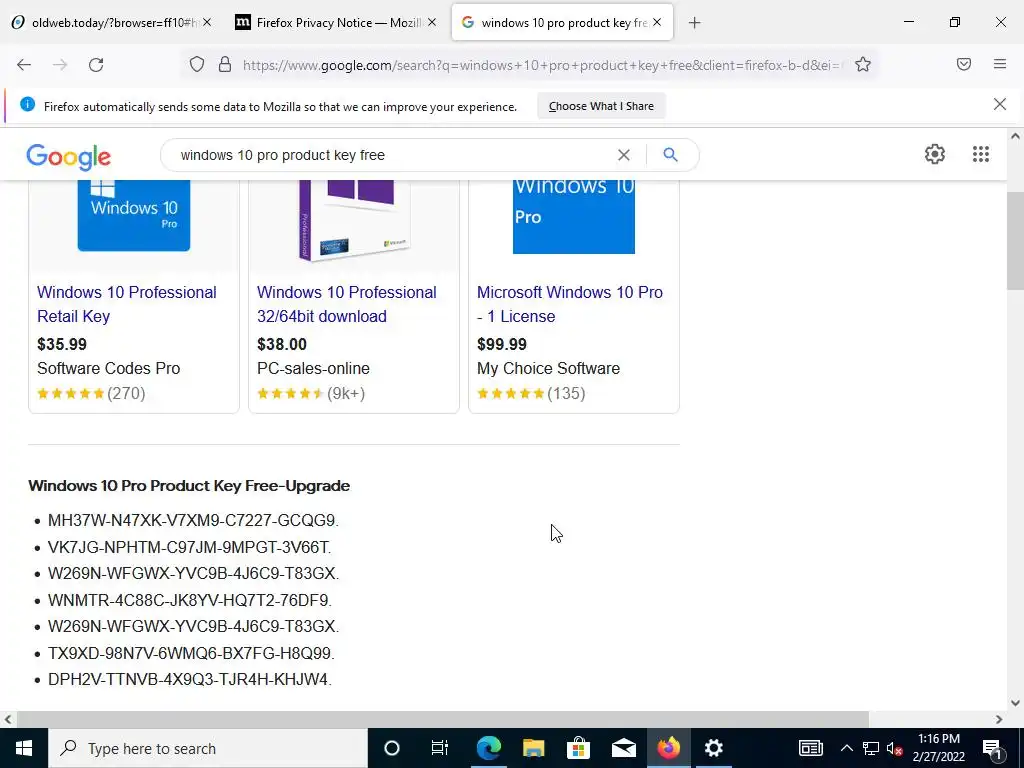Image resolution: width=1024 pixels, height=768 pixels.
Task: Click the scroll right arrow
Action: (x=999, y=719)
